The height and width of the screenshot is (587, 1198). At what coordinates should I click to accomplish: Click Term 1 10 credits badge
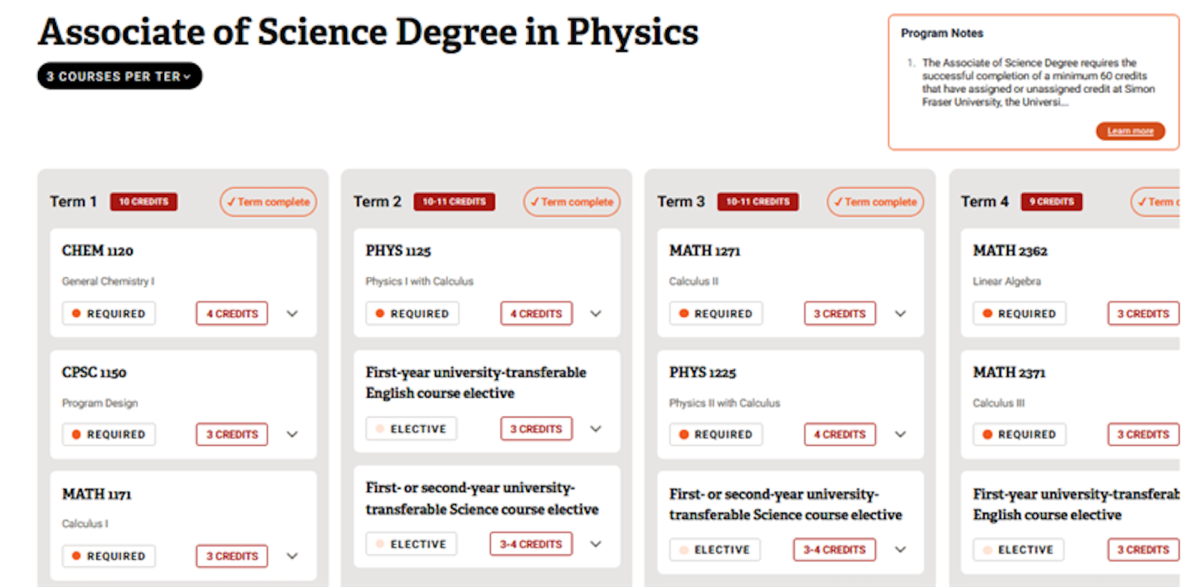point(144,202)
